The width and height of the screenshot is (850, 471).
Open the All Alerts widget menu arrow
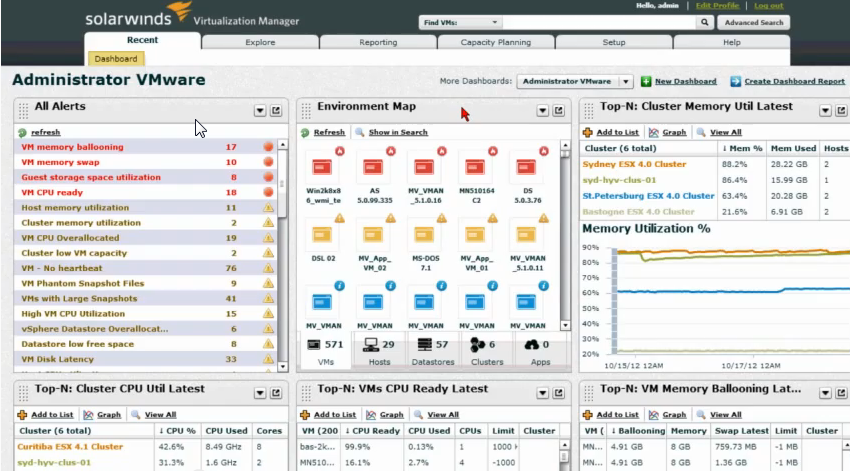pos(260,111)
